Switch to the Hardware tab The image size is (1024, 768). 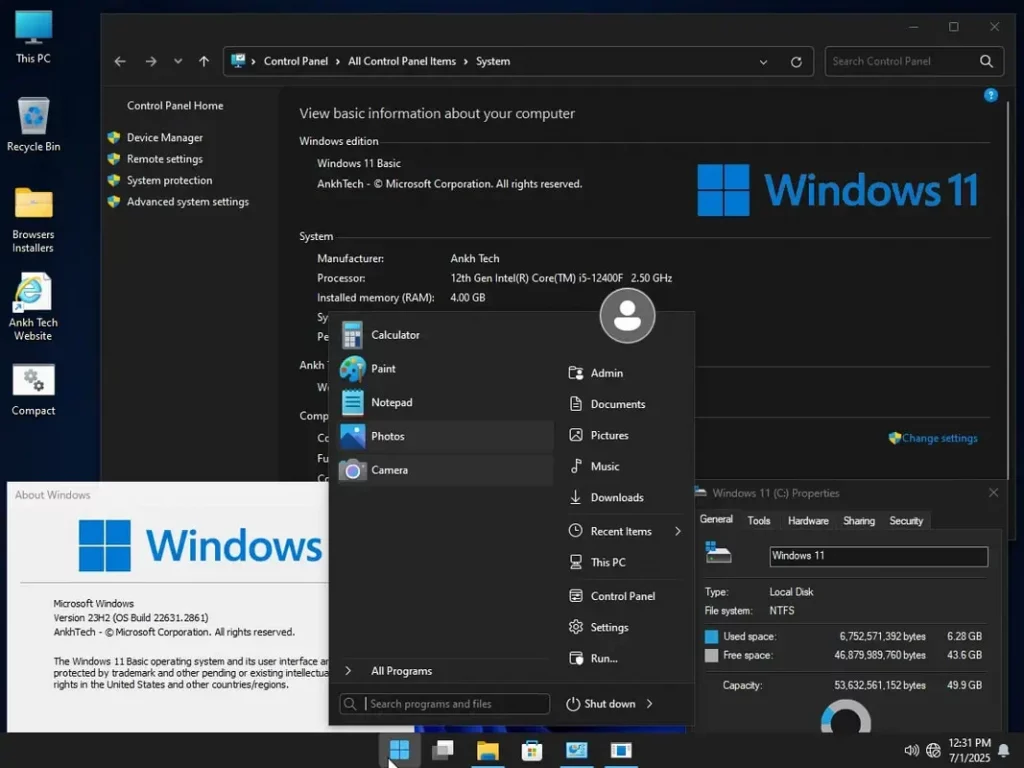pos(807,520)
